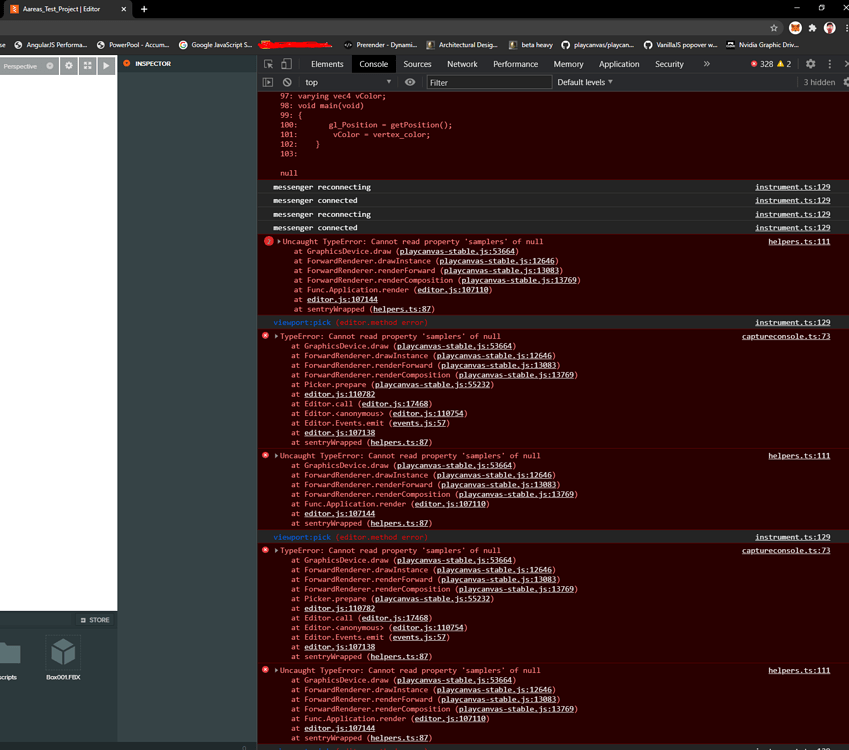Click the Inspect element cursor icon

pyautogui.click(x=267, y=63)
